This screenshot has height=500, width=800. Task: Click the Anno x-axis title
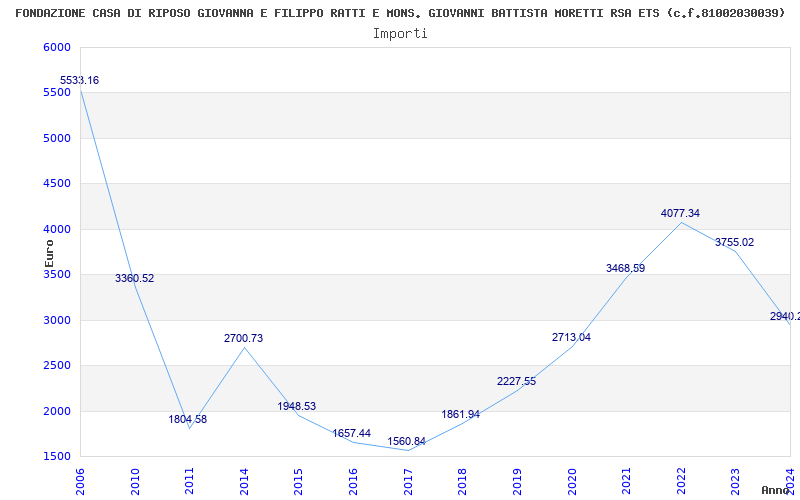tap(776, 490)
